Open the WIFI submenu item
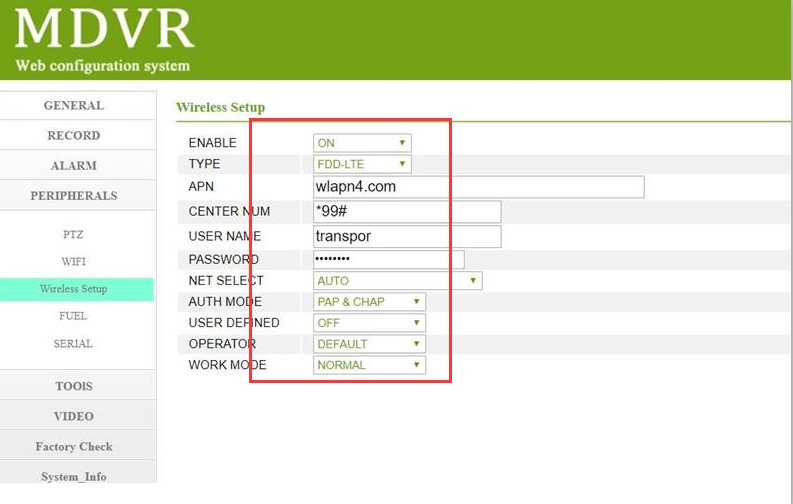The height and width of the screenshot is (504, 793). 73,261
